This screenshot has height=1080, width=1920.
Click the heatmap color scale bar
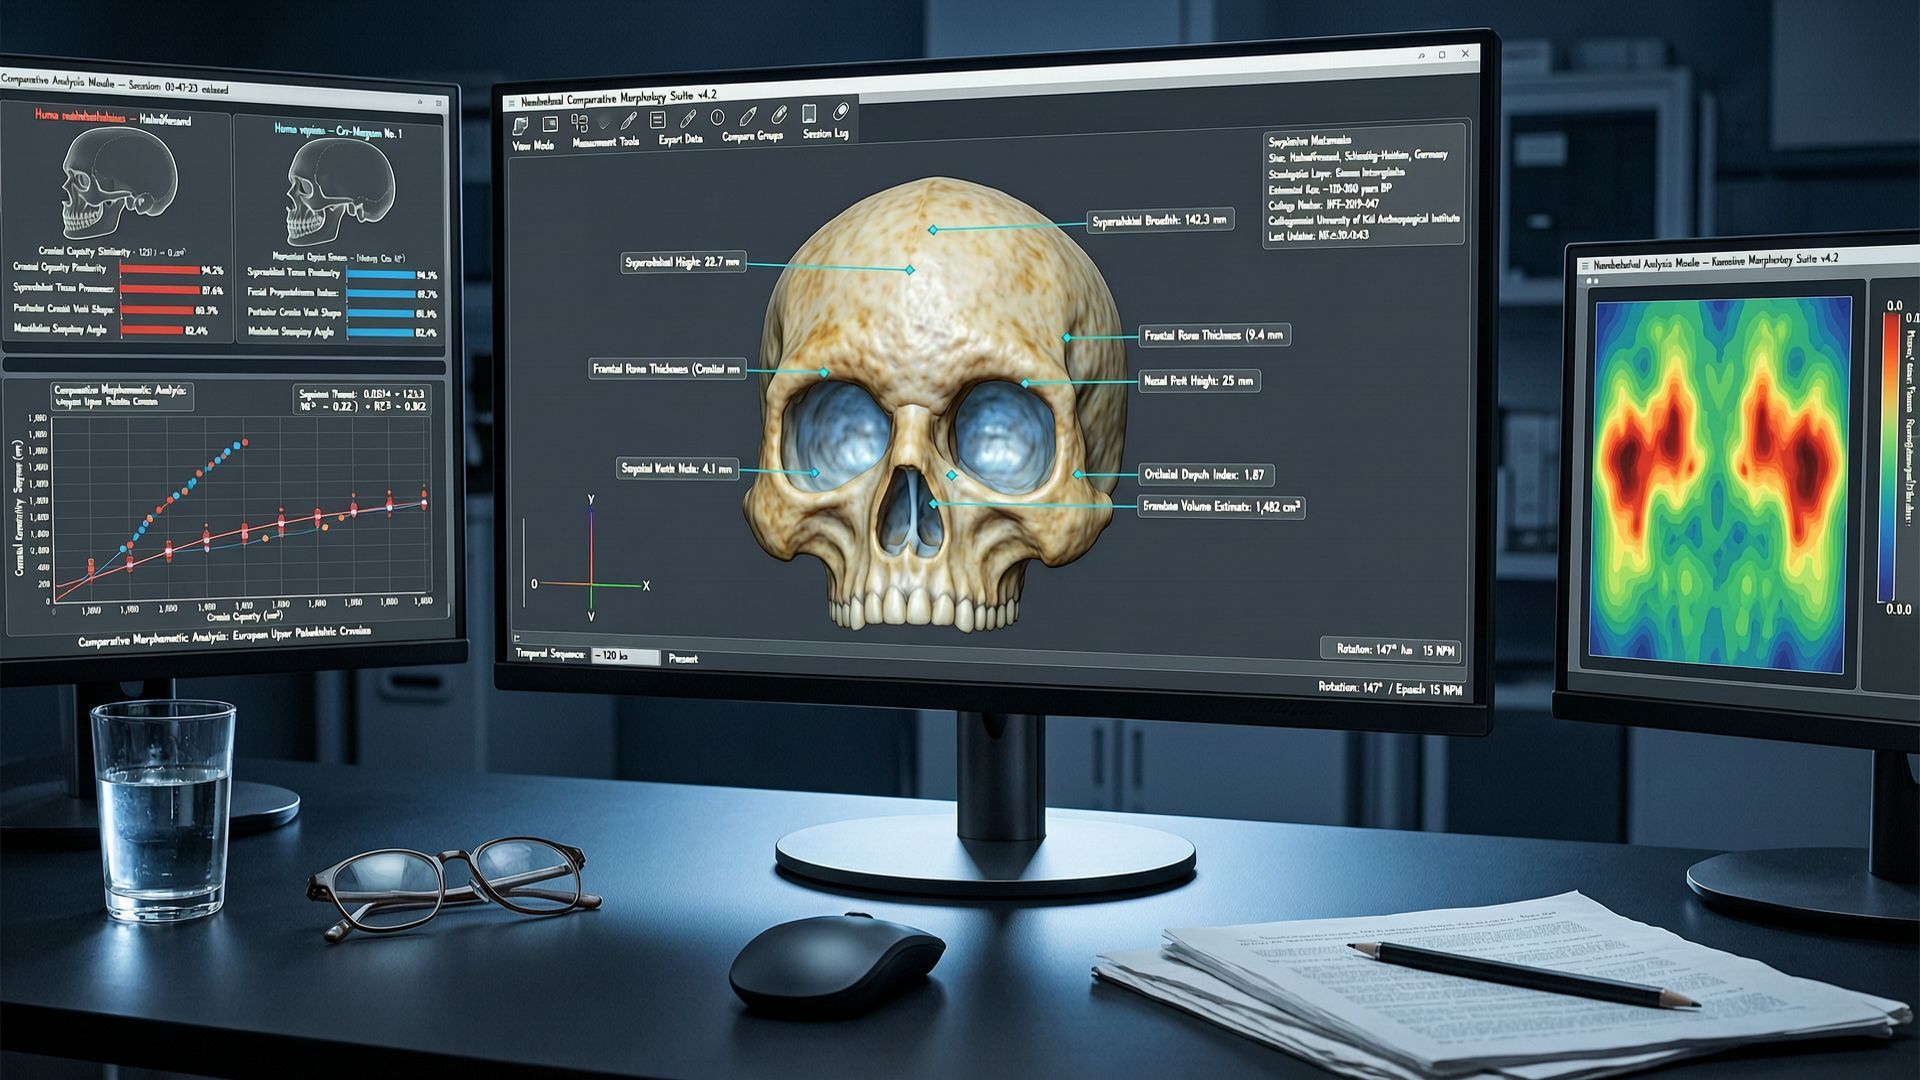pyautogui.click(x=1890, y=455)
